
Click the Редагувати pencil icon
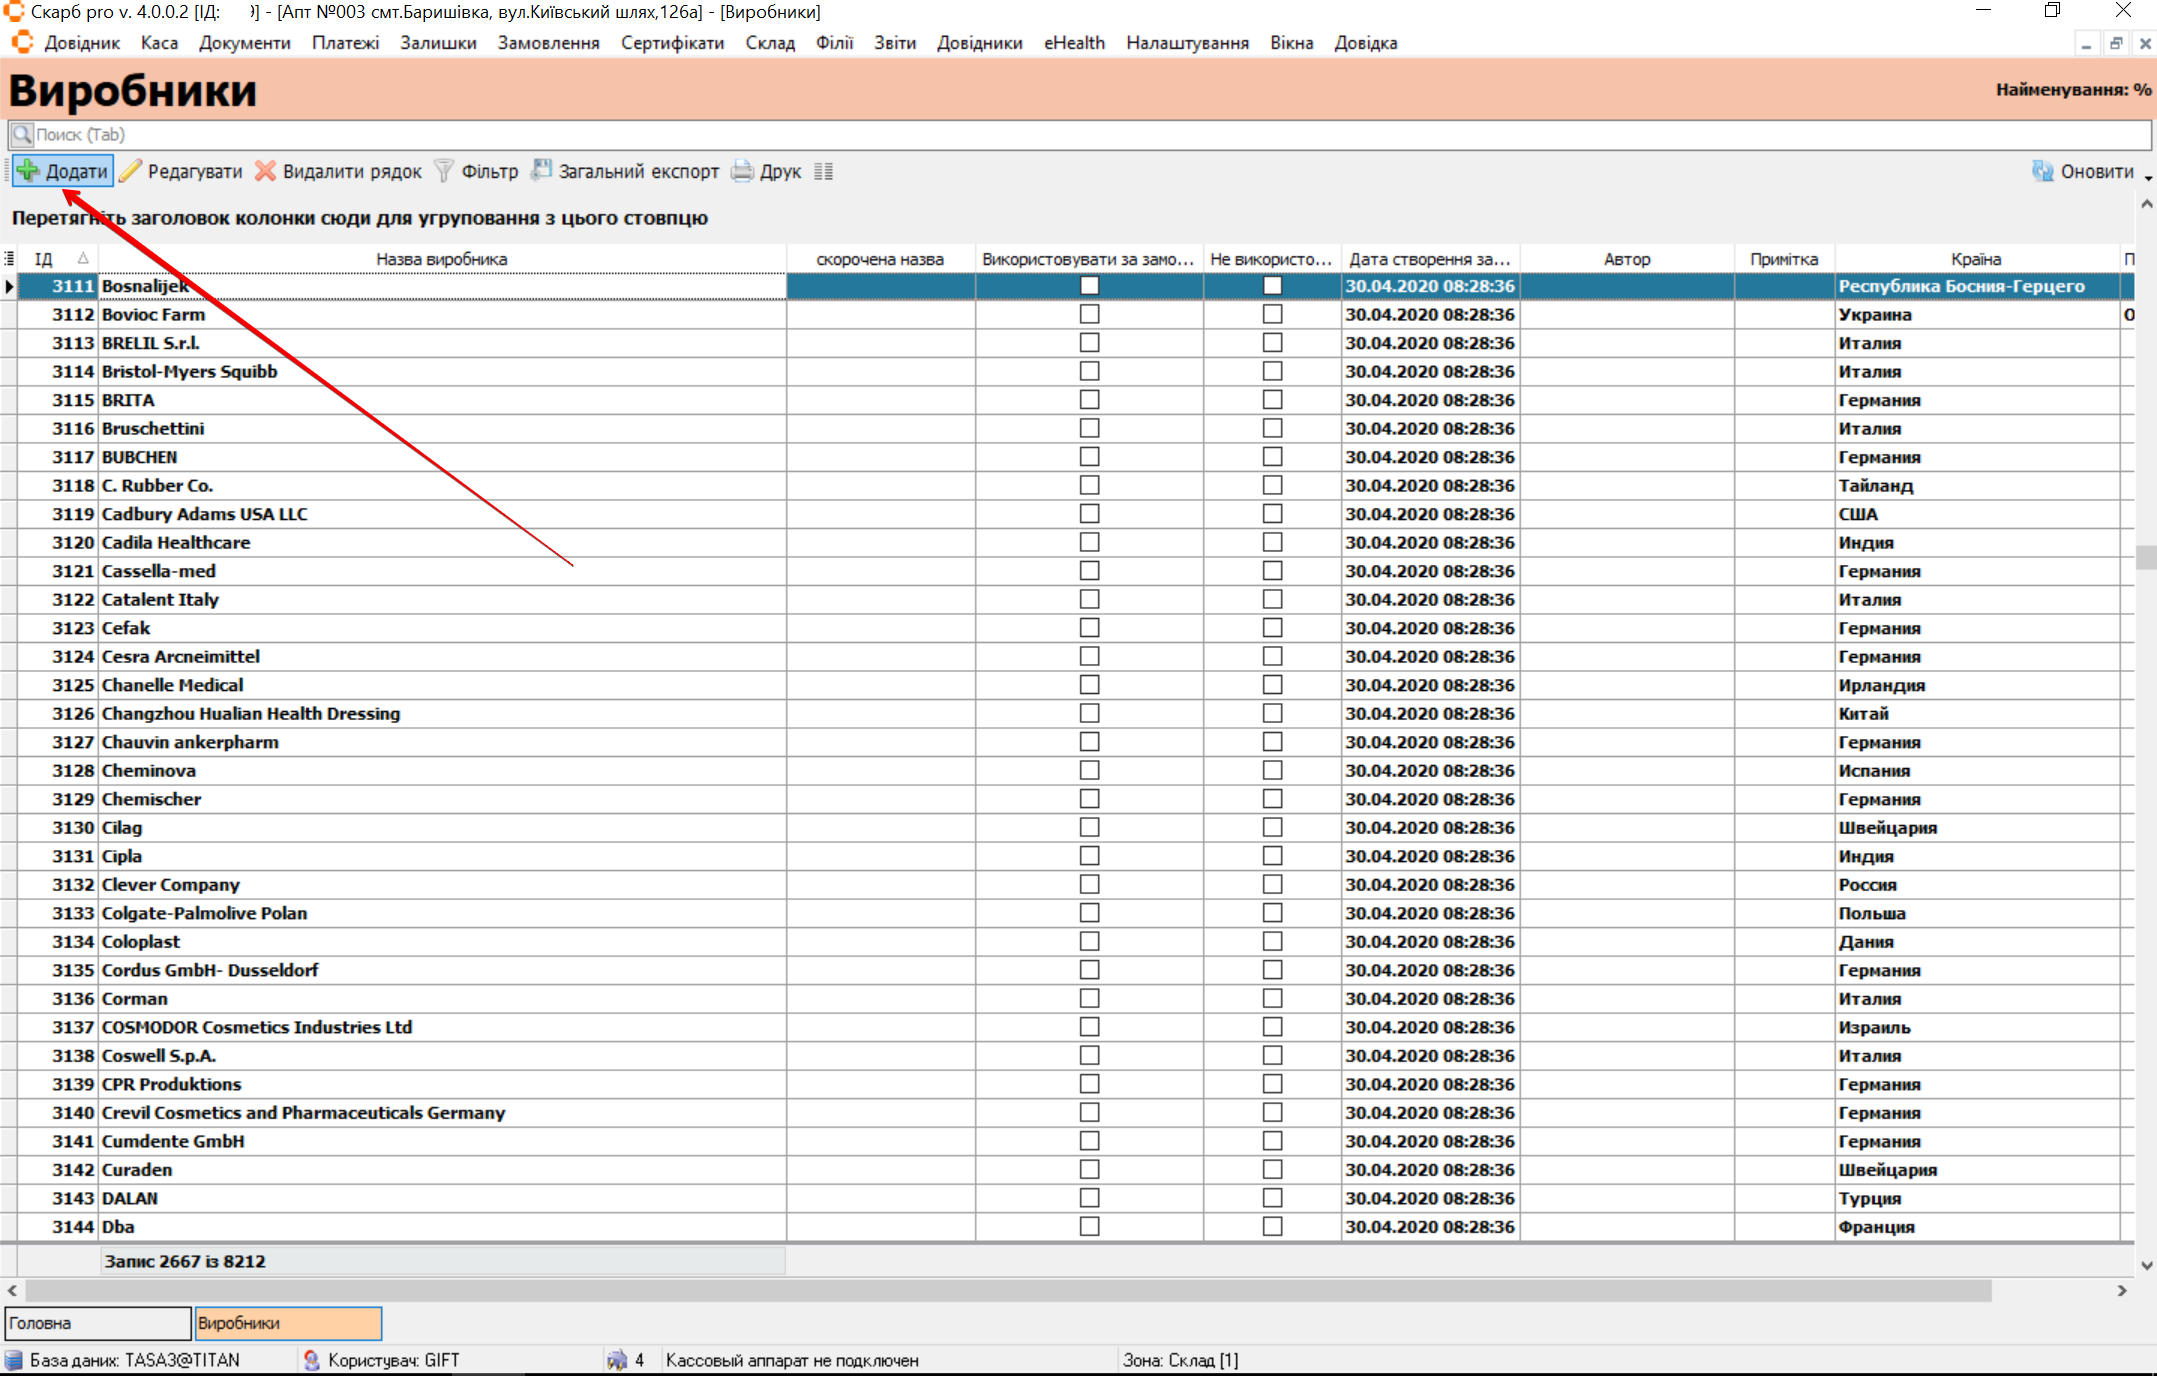(x=131, y=171)
